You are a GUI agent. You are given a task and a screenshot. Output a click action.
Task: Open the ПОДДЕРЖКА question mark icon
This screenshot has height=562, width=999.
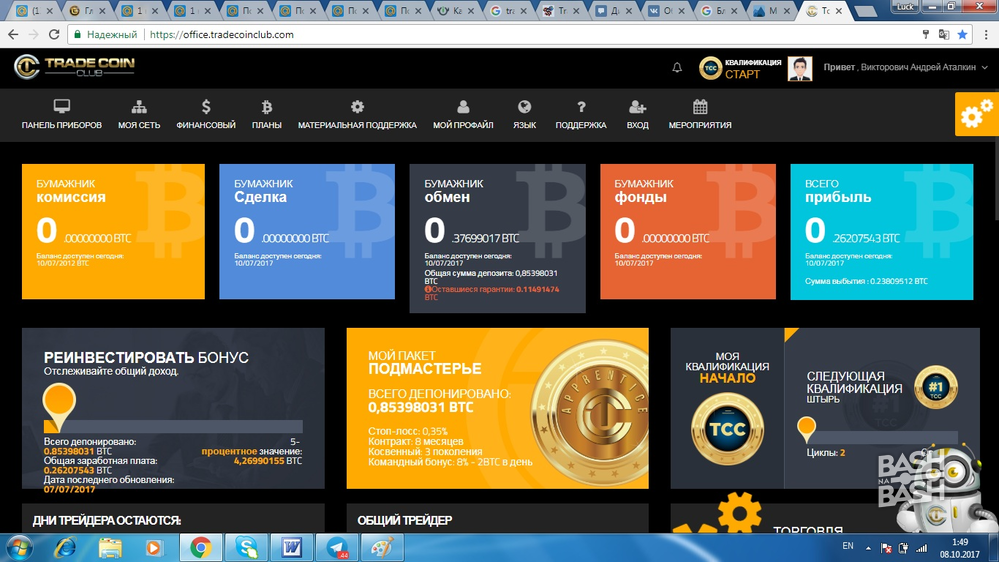581,106
